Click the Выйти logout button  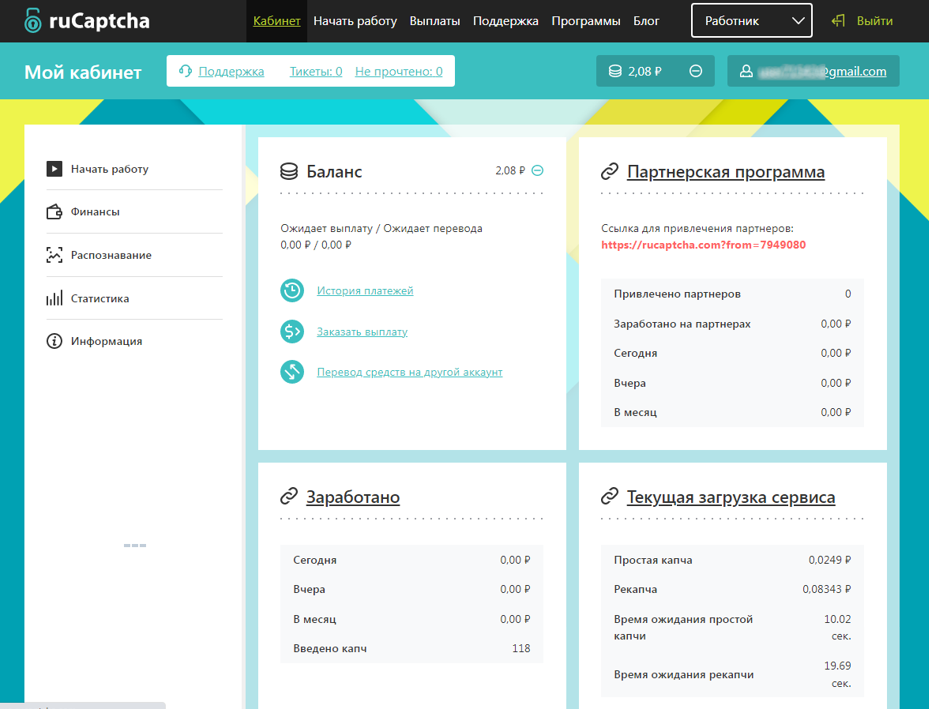click(862, 21)
